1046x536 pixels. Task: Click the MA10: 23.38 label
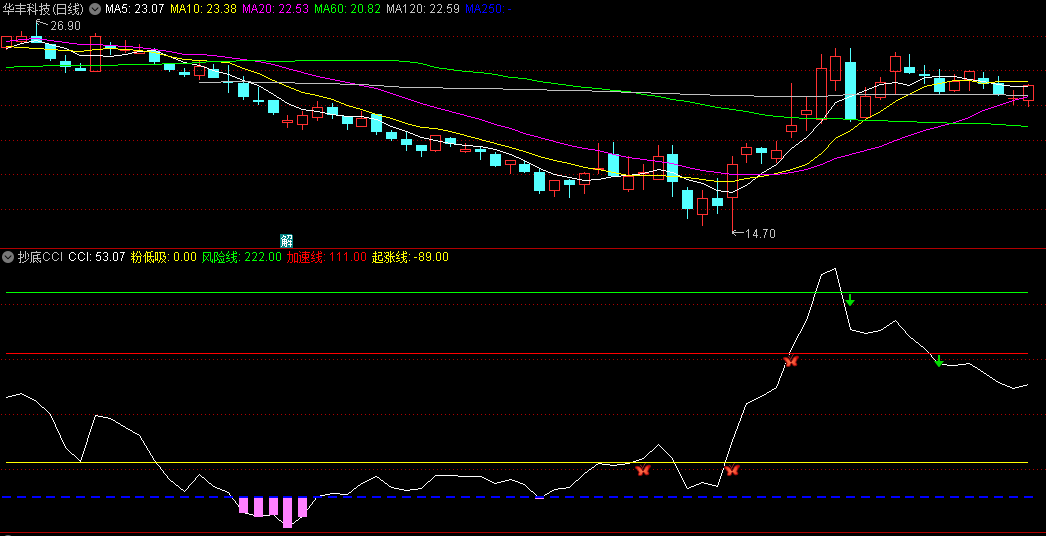(x=203, y=9)
